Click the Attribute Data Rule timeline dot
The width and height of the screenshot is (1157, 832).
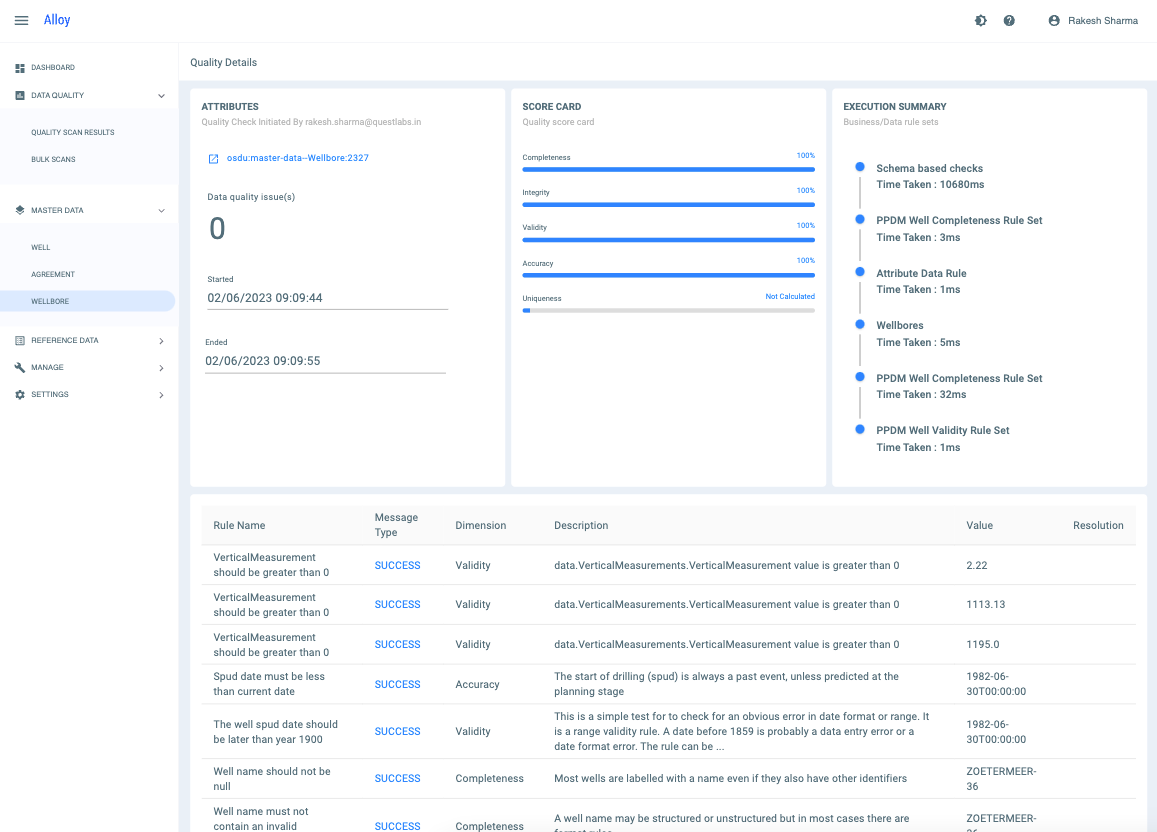coord(860,271)
